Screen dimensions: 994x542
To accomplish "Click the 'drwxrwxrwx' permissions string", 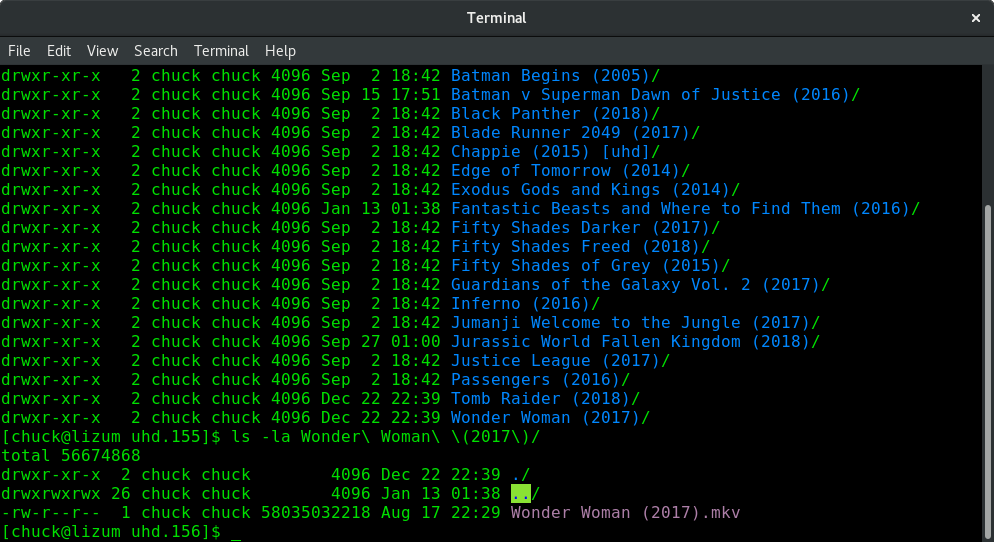I will point(51,494).
